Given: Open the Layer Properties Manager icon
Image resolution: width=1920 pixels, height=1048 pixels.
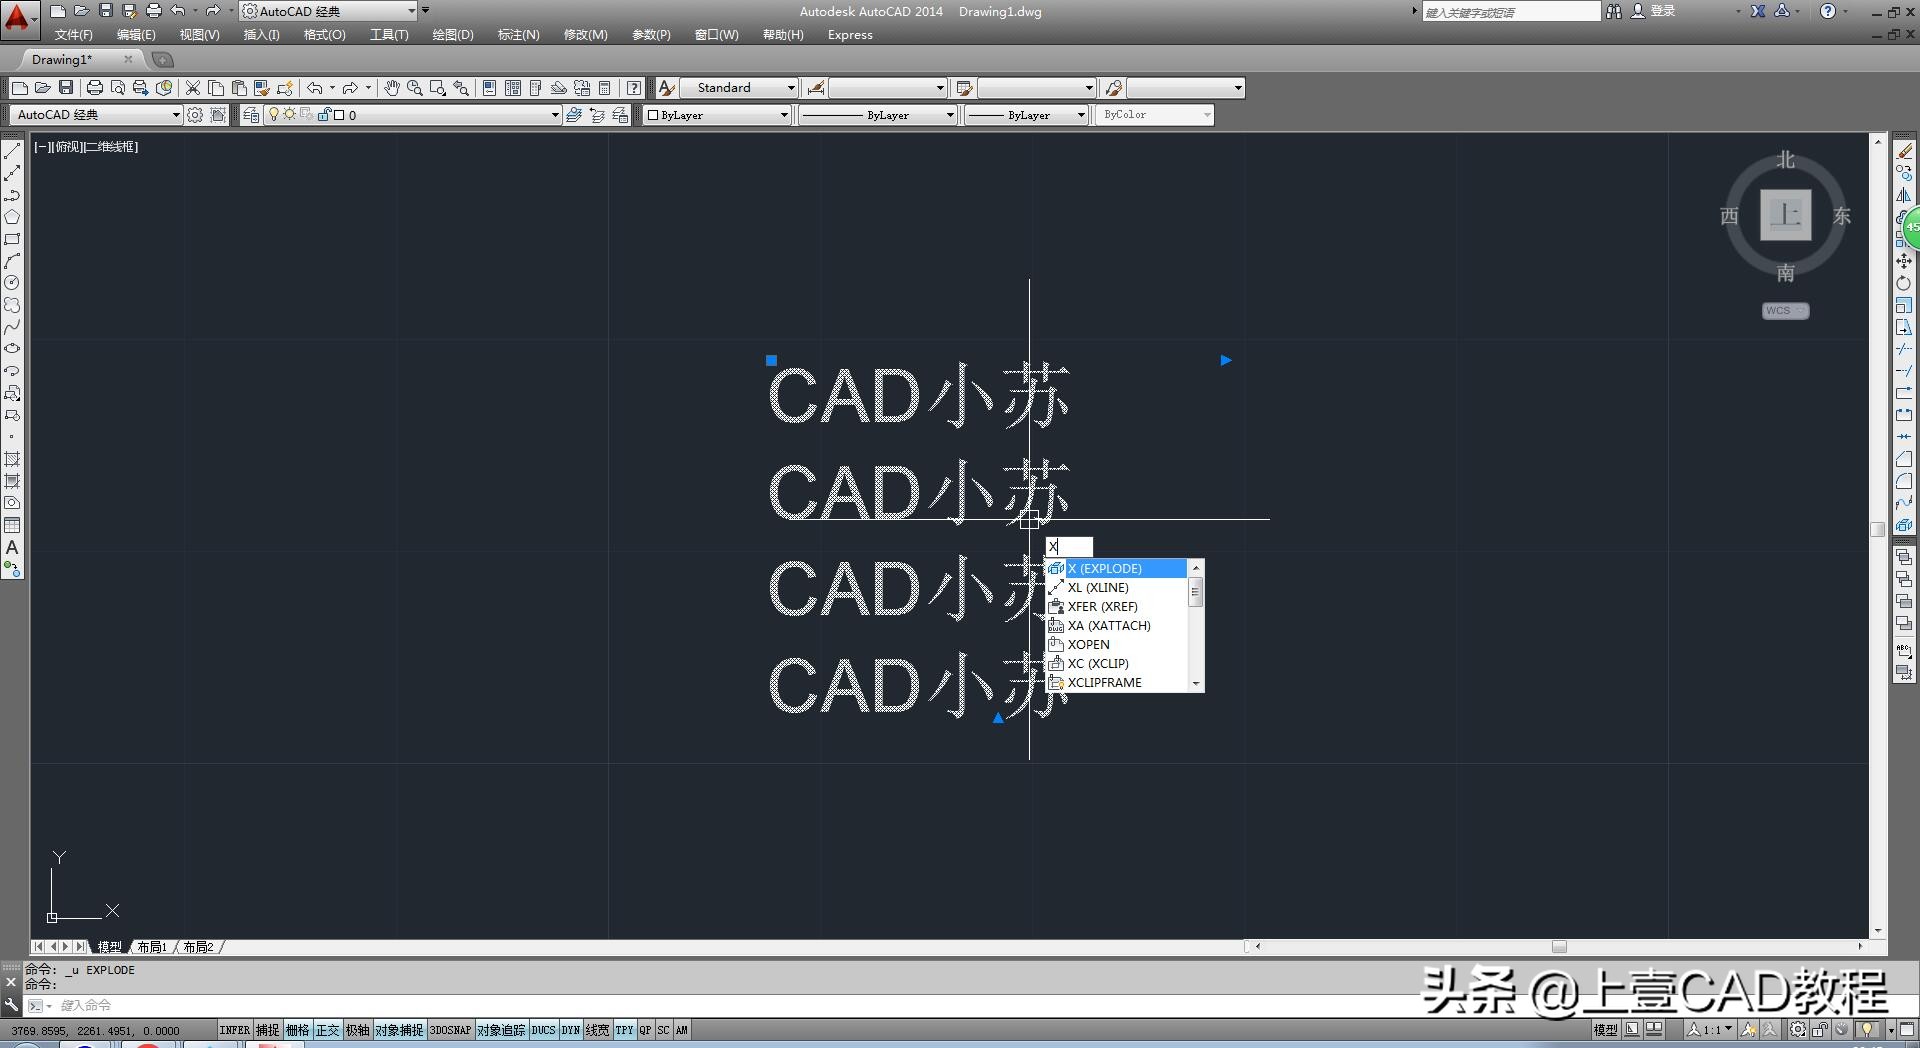Looking at the screenshot, I should pos(251,115).
